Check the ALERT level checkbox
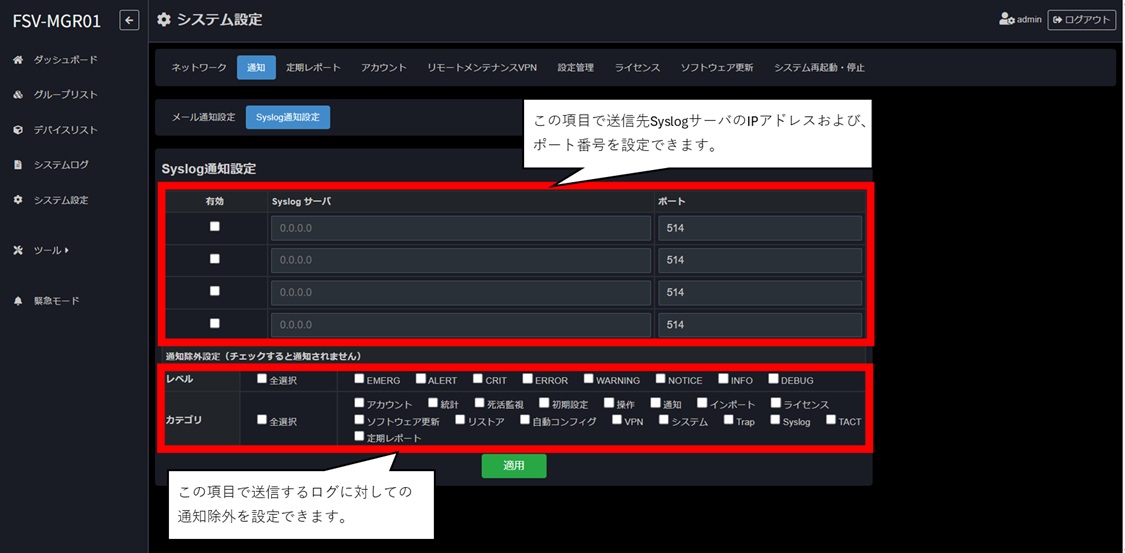This screenshot has width=1125, height=553. click(421, 379)
